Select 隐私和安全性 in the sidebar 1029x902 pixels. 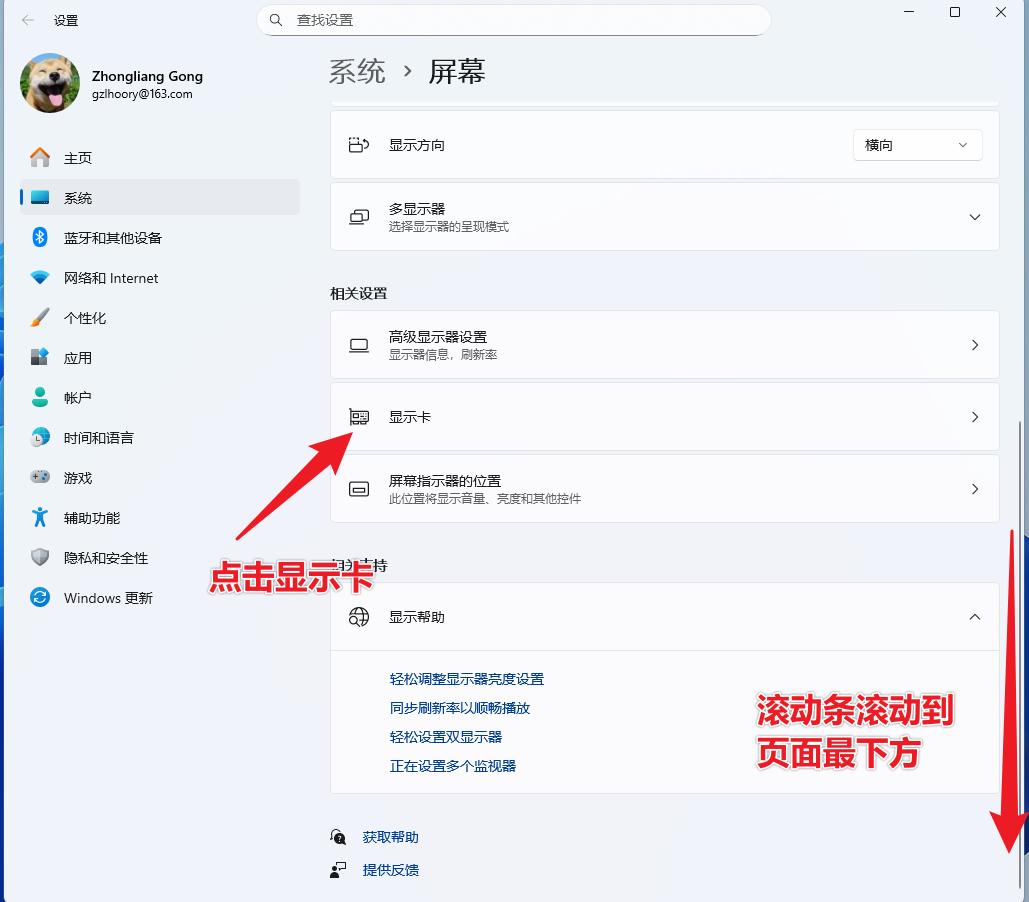click(106, 558)
